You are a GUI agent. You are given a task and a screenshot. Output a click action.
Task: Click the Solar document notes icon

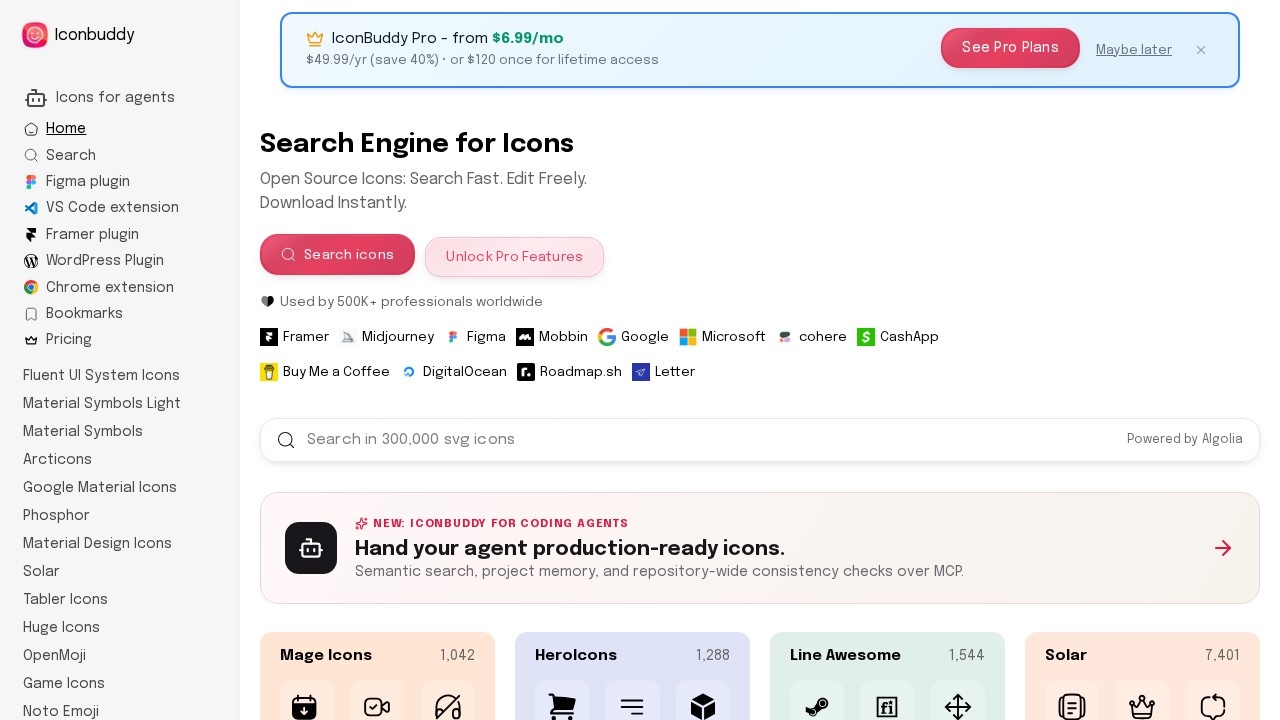click(x=1072, y=707)
